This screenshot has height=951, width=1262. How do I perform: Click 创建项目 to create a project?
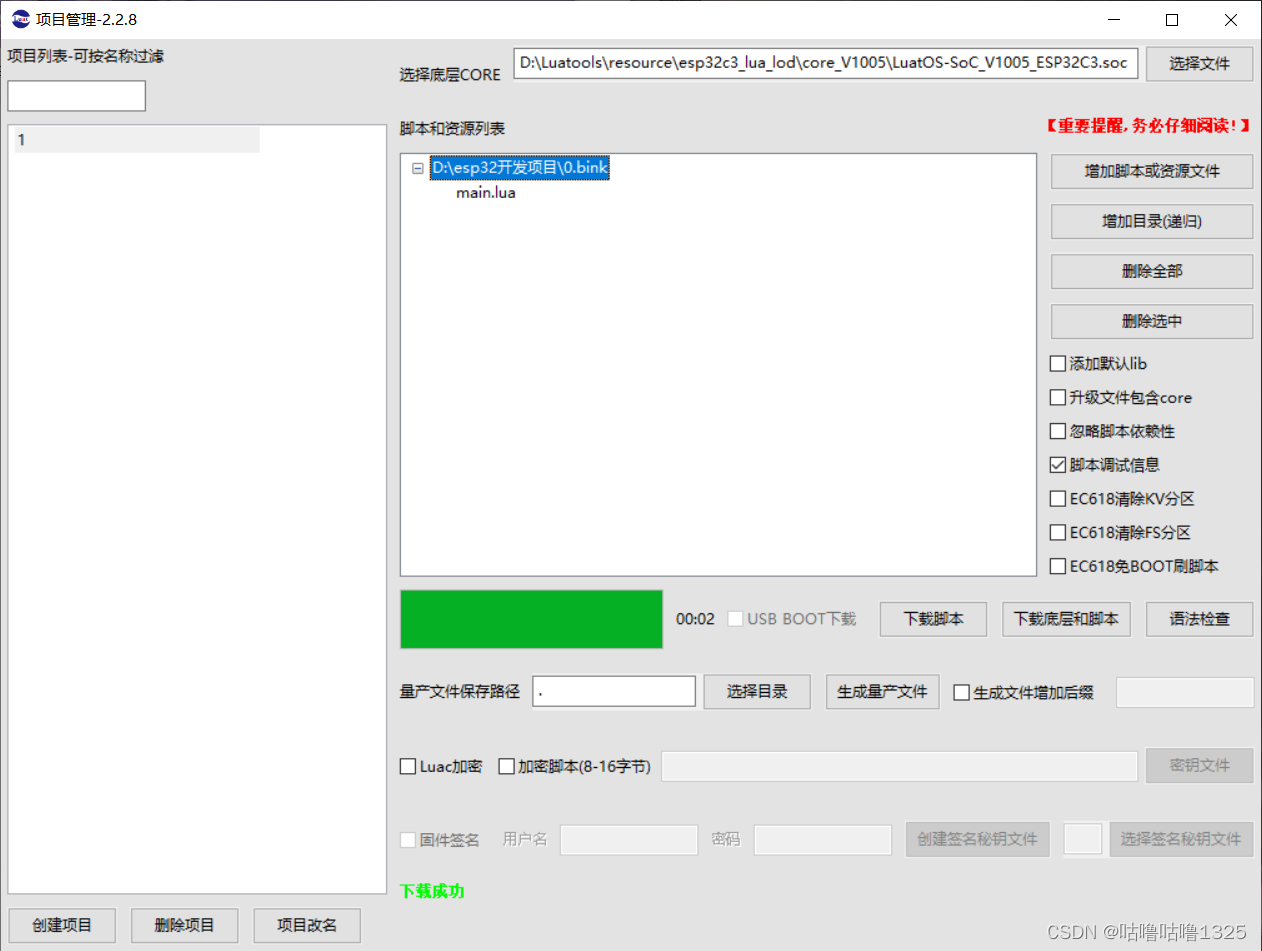coord(62,925)
